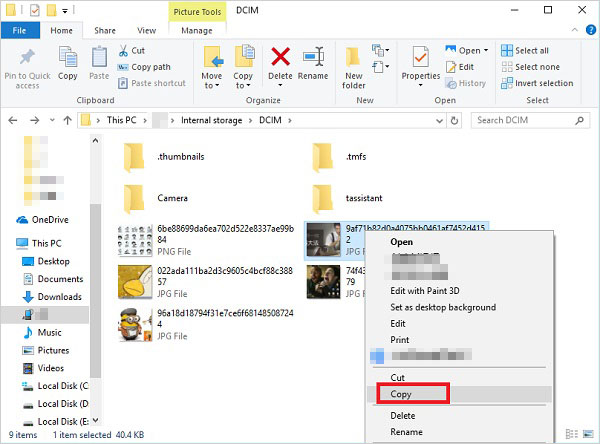The image size is (600, 444).
Task: Expand address bar history dropdown
Action: 439,121
